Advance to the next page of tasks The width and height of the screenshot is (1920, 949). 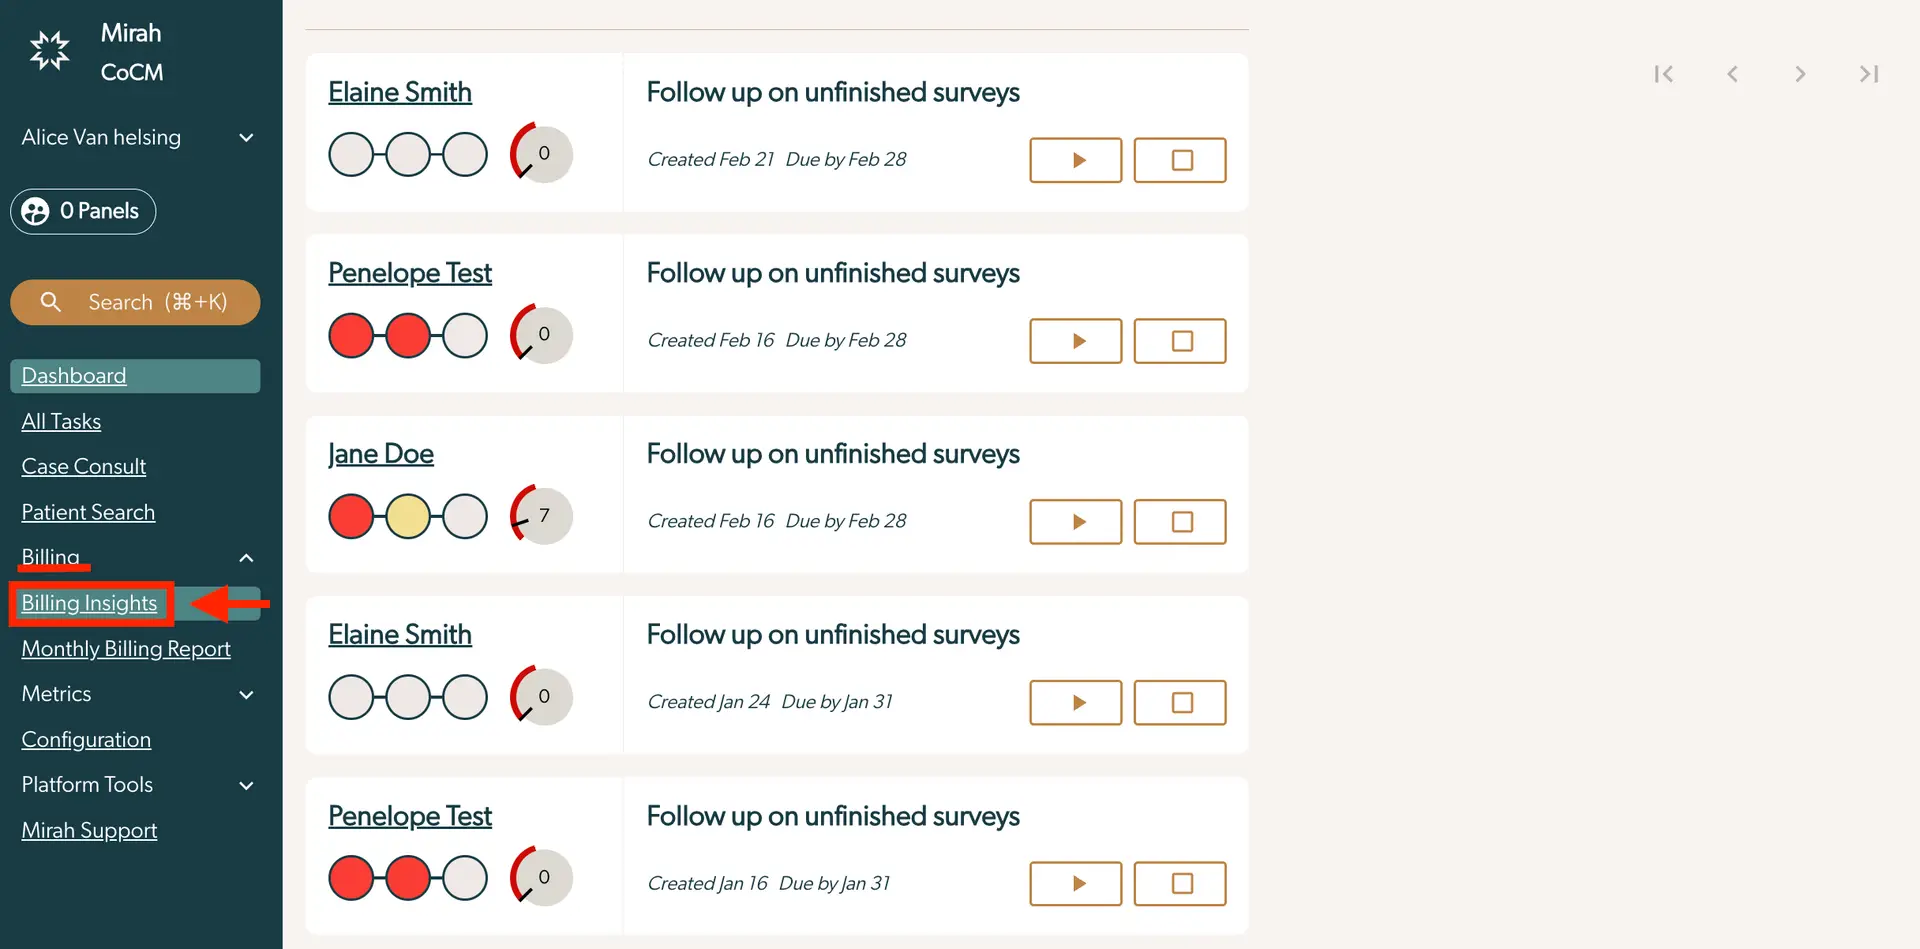(1800, 73)
